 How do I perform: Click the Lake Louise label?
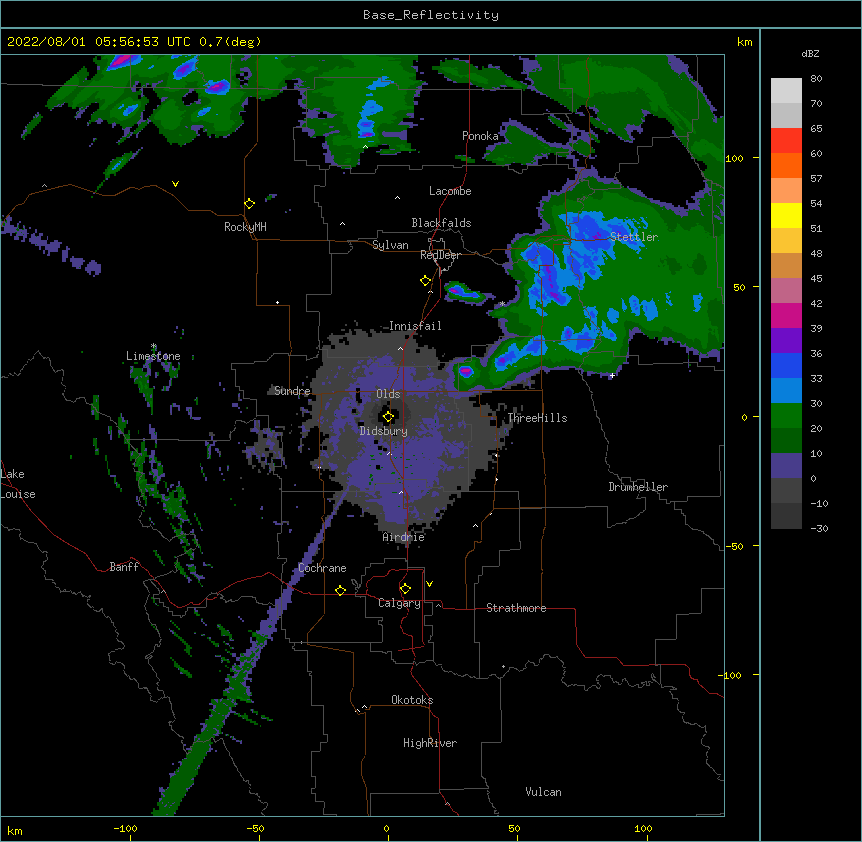coord(18,484)
